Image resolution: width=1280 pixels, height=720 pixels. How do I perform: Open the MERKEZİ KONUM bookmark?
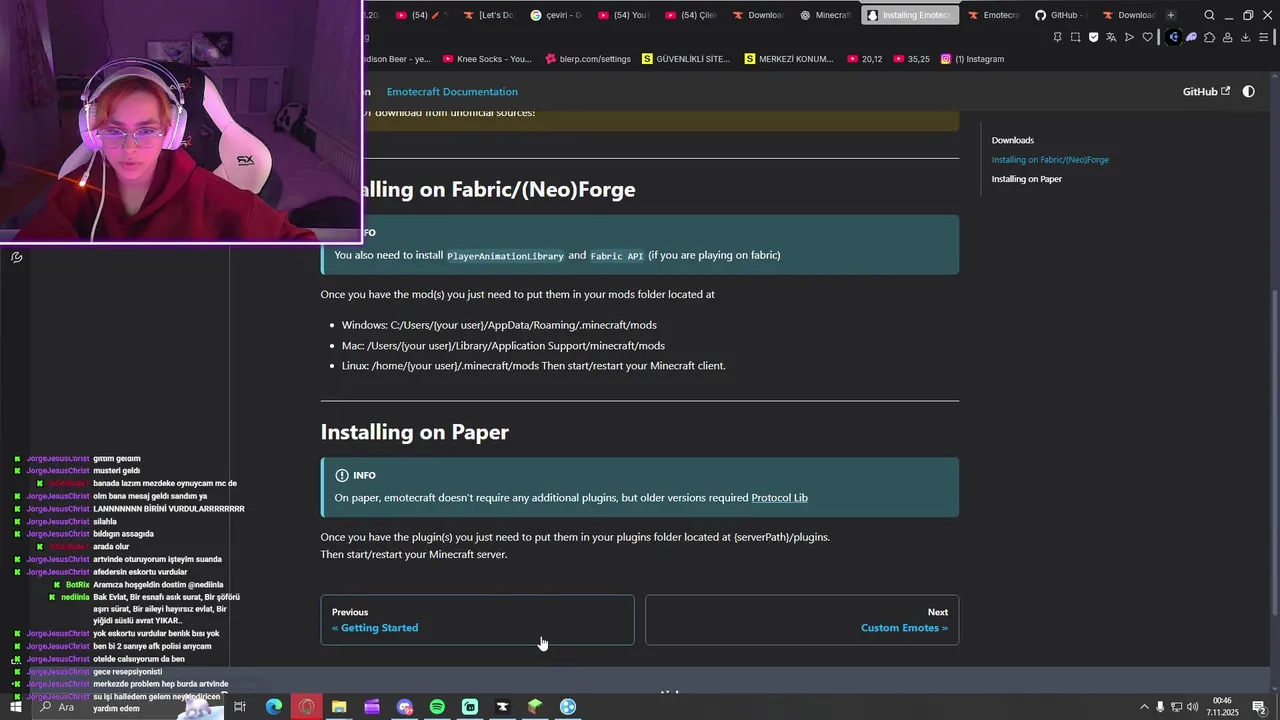pos(789,59)
